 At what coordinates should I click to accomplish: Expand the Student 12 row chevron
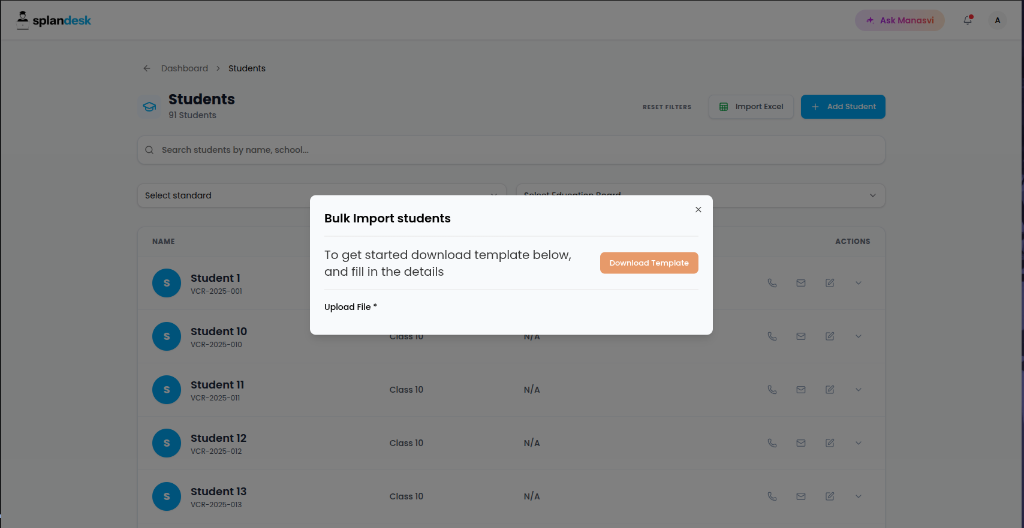[x=859, y=443]
